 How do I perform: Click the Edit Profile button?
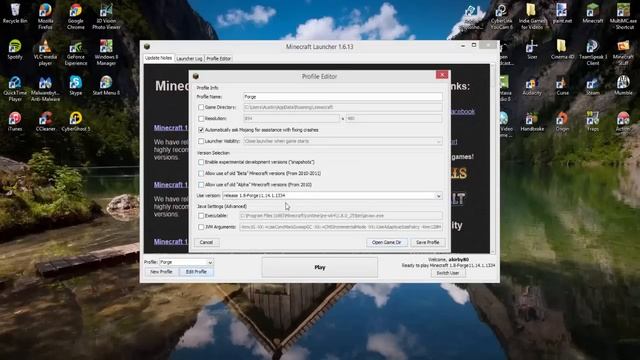click(196, 272)
